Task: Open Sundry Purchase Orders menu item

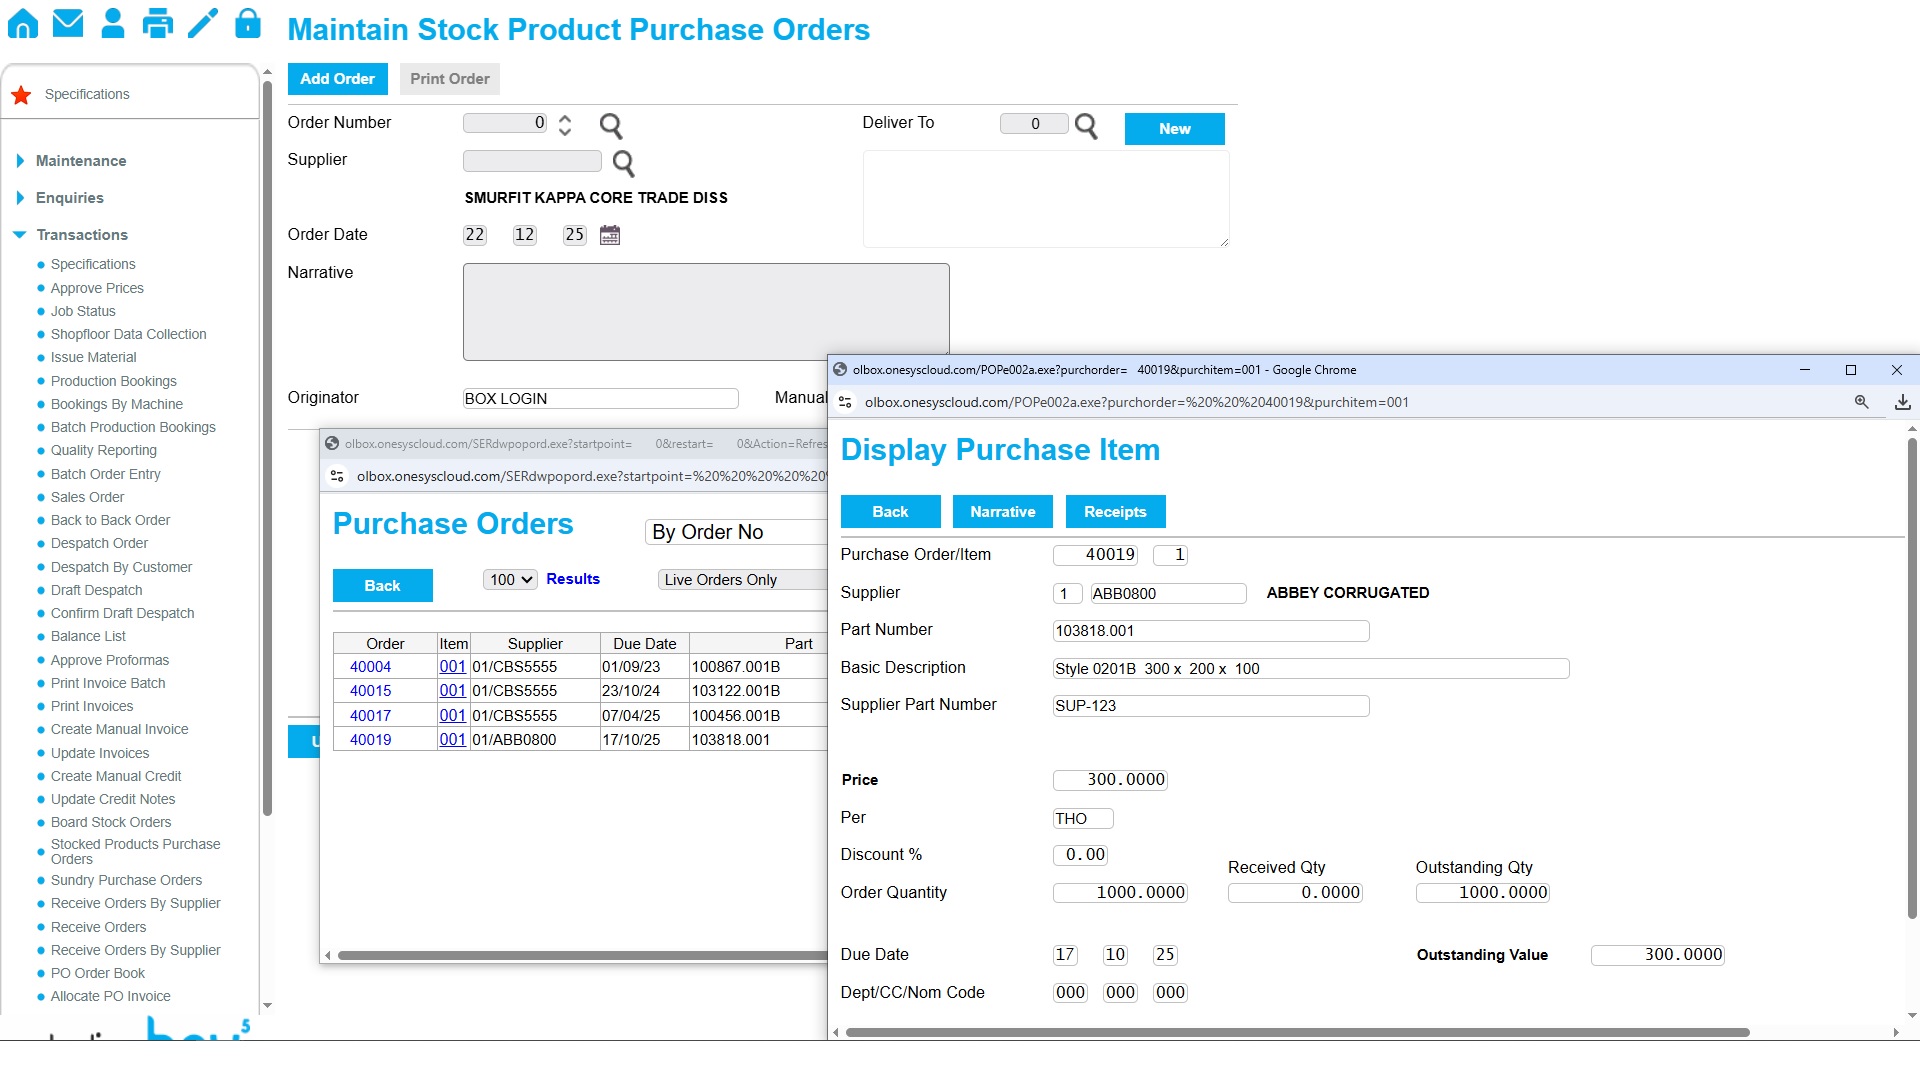Action: point(126,880)
